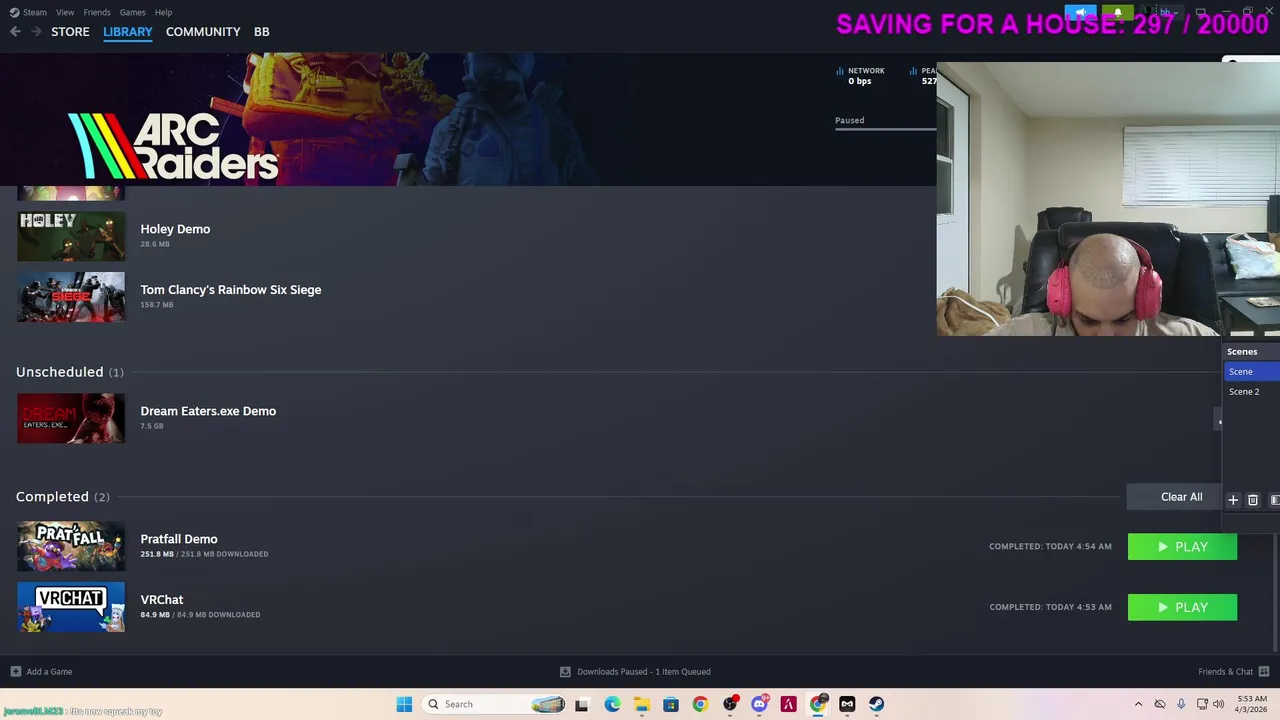The image size is (1280, 720).
Task: Click Pratfall Demo title text
Action: [179, 539]
